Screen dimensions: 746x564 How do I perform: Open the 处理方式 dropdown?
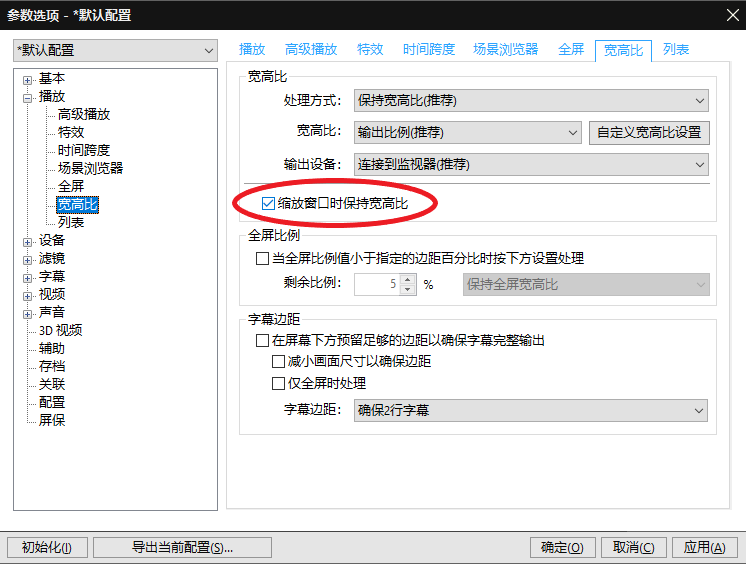(531, 100)
